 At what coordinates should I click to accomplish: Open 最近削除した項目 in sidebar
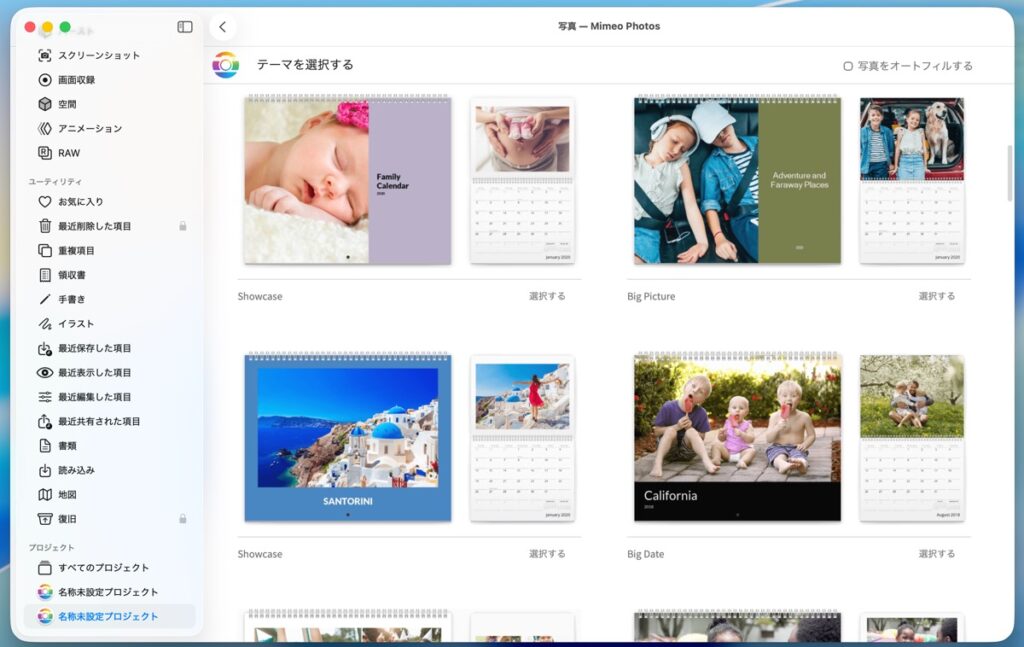click(94, 226)
